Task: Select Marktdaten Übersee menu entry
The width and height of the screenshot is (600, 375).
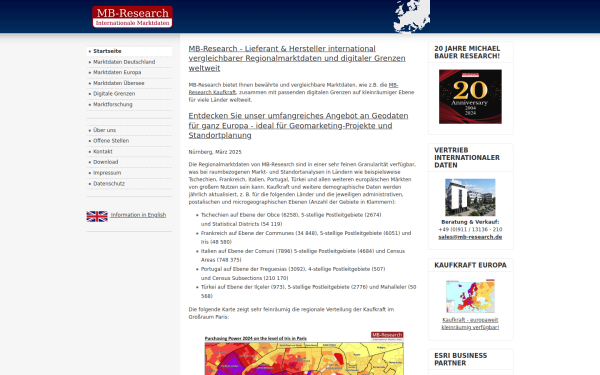Action: [119, 83]
